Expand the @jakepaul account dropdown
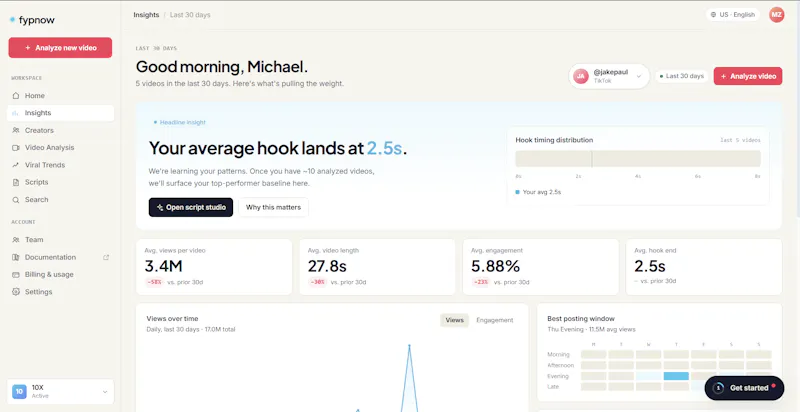This screenshot has width=800, height=412. pyautogui.click(x=638, y=76)
